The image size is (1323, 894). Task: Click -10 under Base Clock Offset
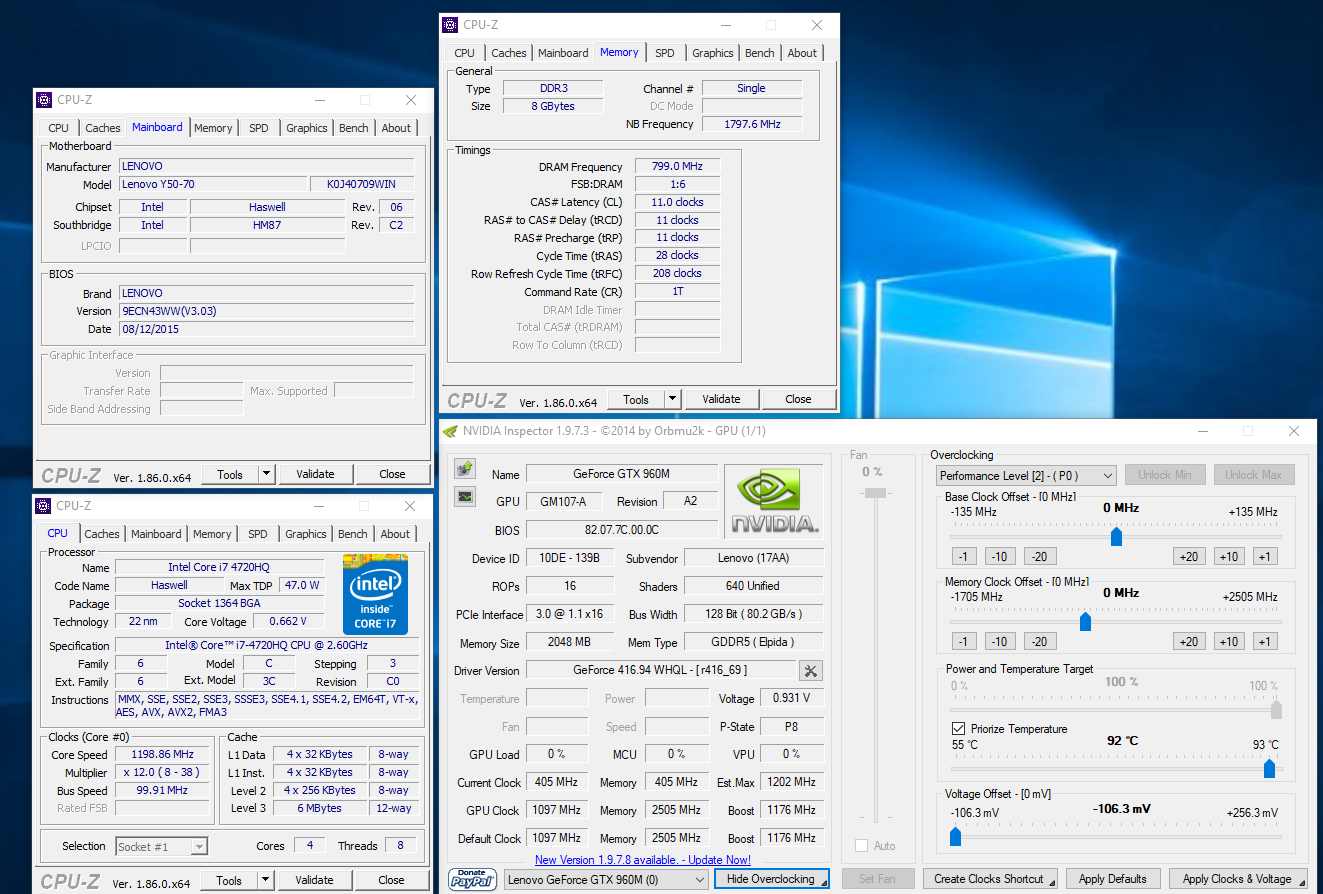coord(999,557)
